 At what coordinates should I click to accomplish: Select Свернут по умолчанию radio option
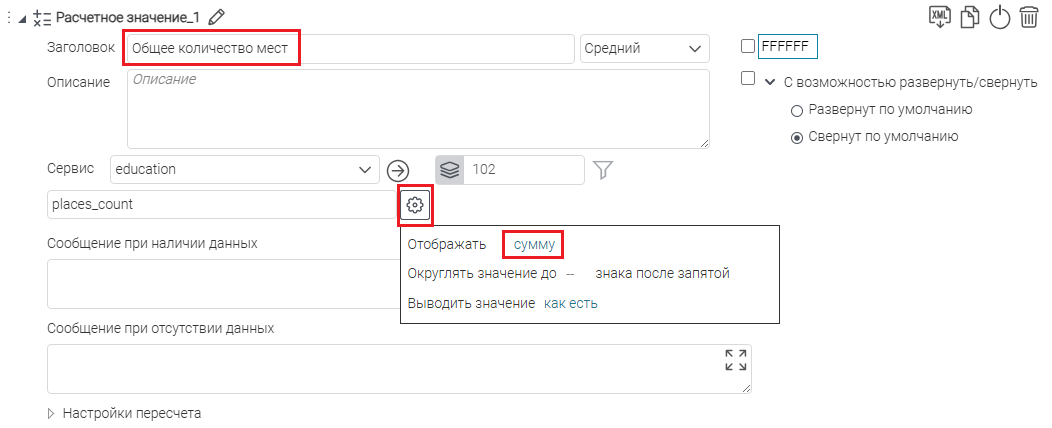pyautogui.click(x=797, y=137)
